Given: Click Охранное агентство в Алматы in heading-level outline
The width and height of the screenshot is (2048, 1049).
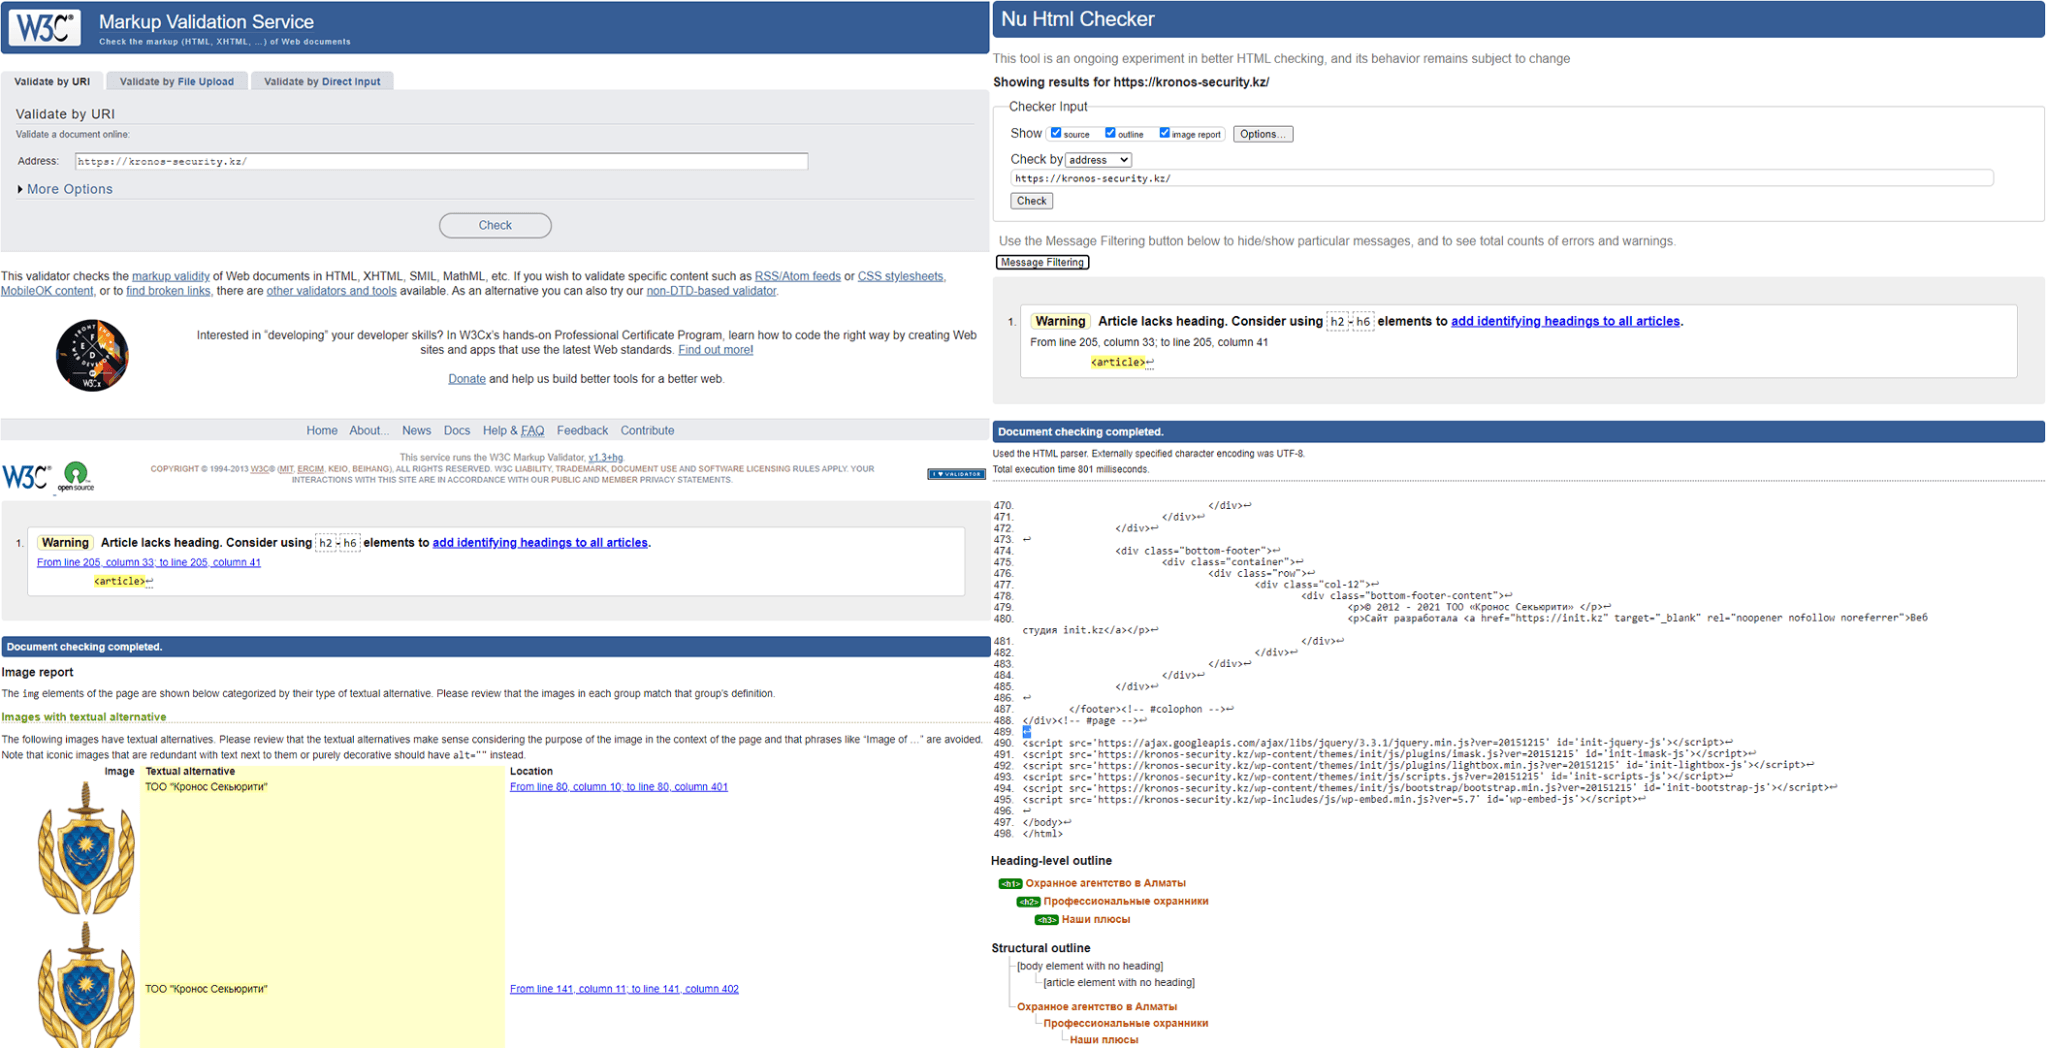Looking at the screenshot, I should click(x=1105, y=884).
